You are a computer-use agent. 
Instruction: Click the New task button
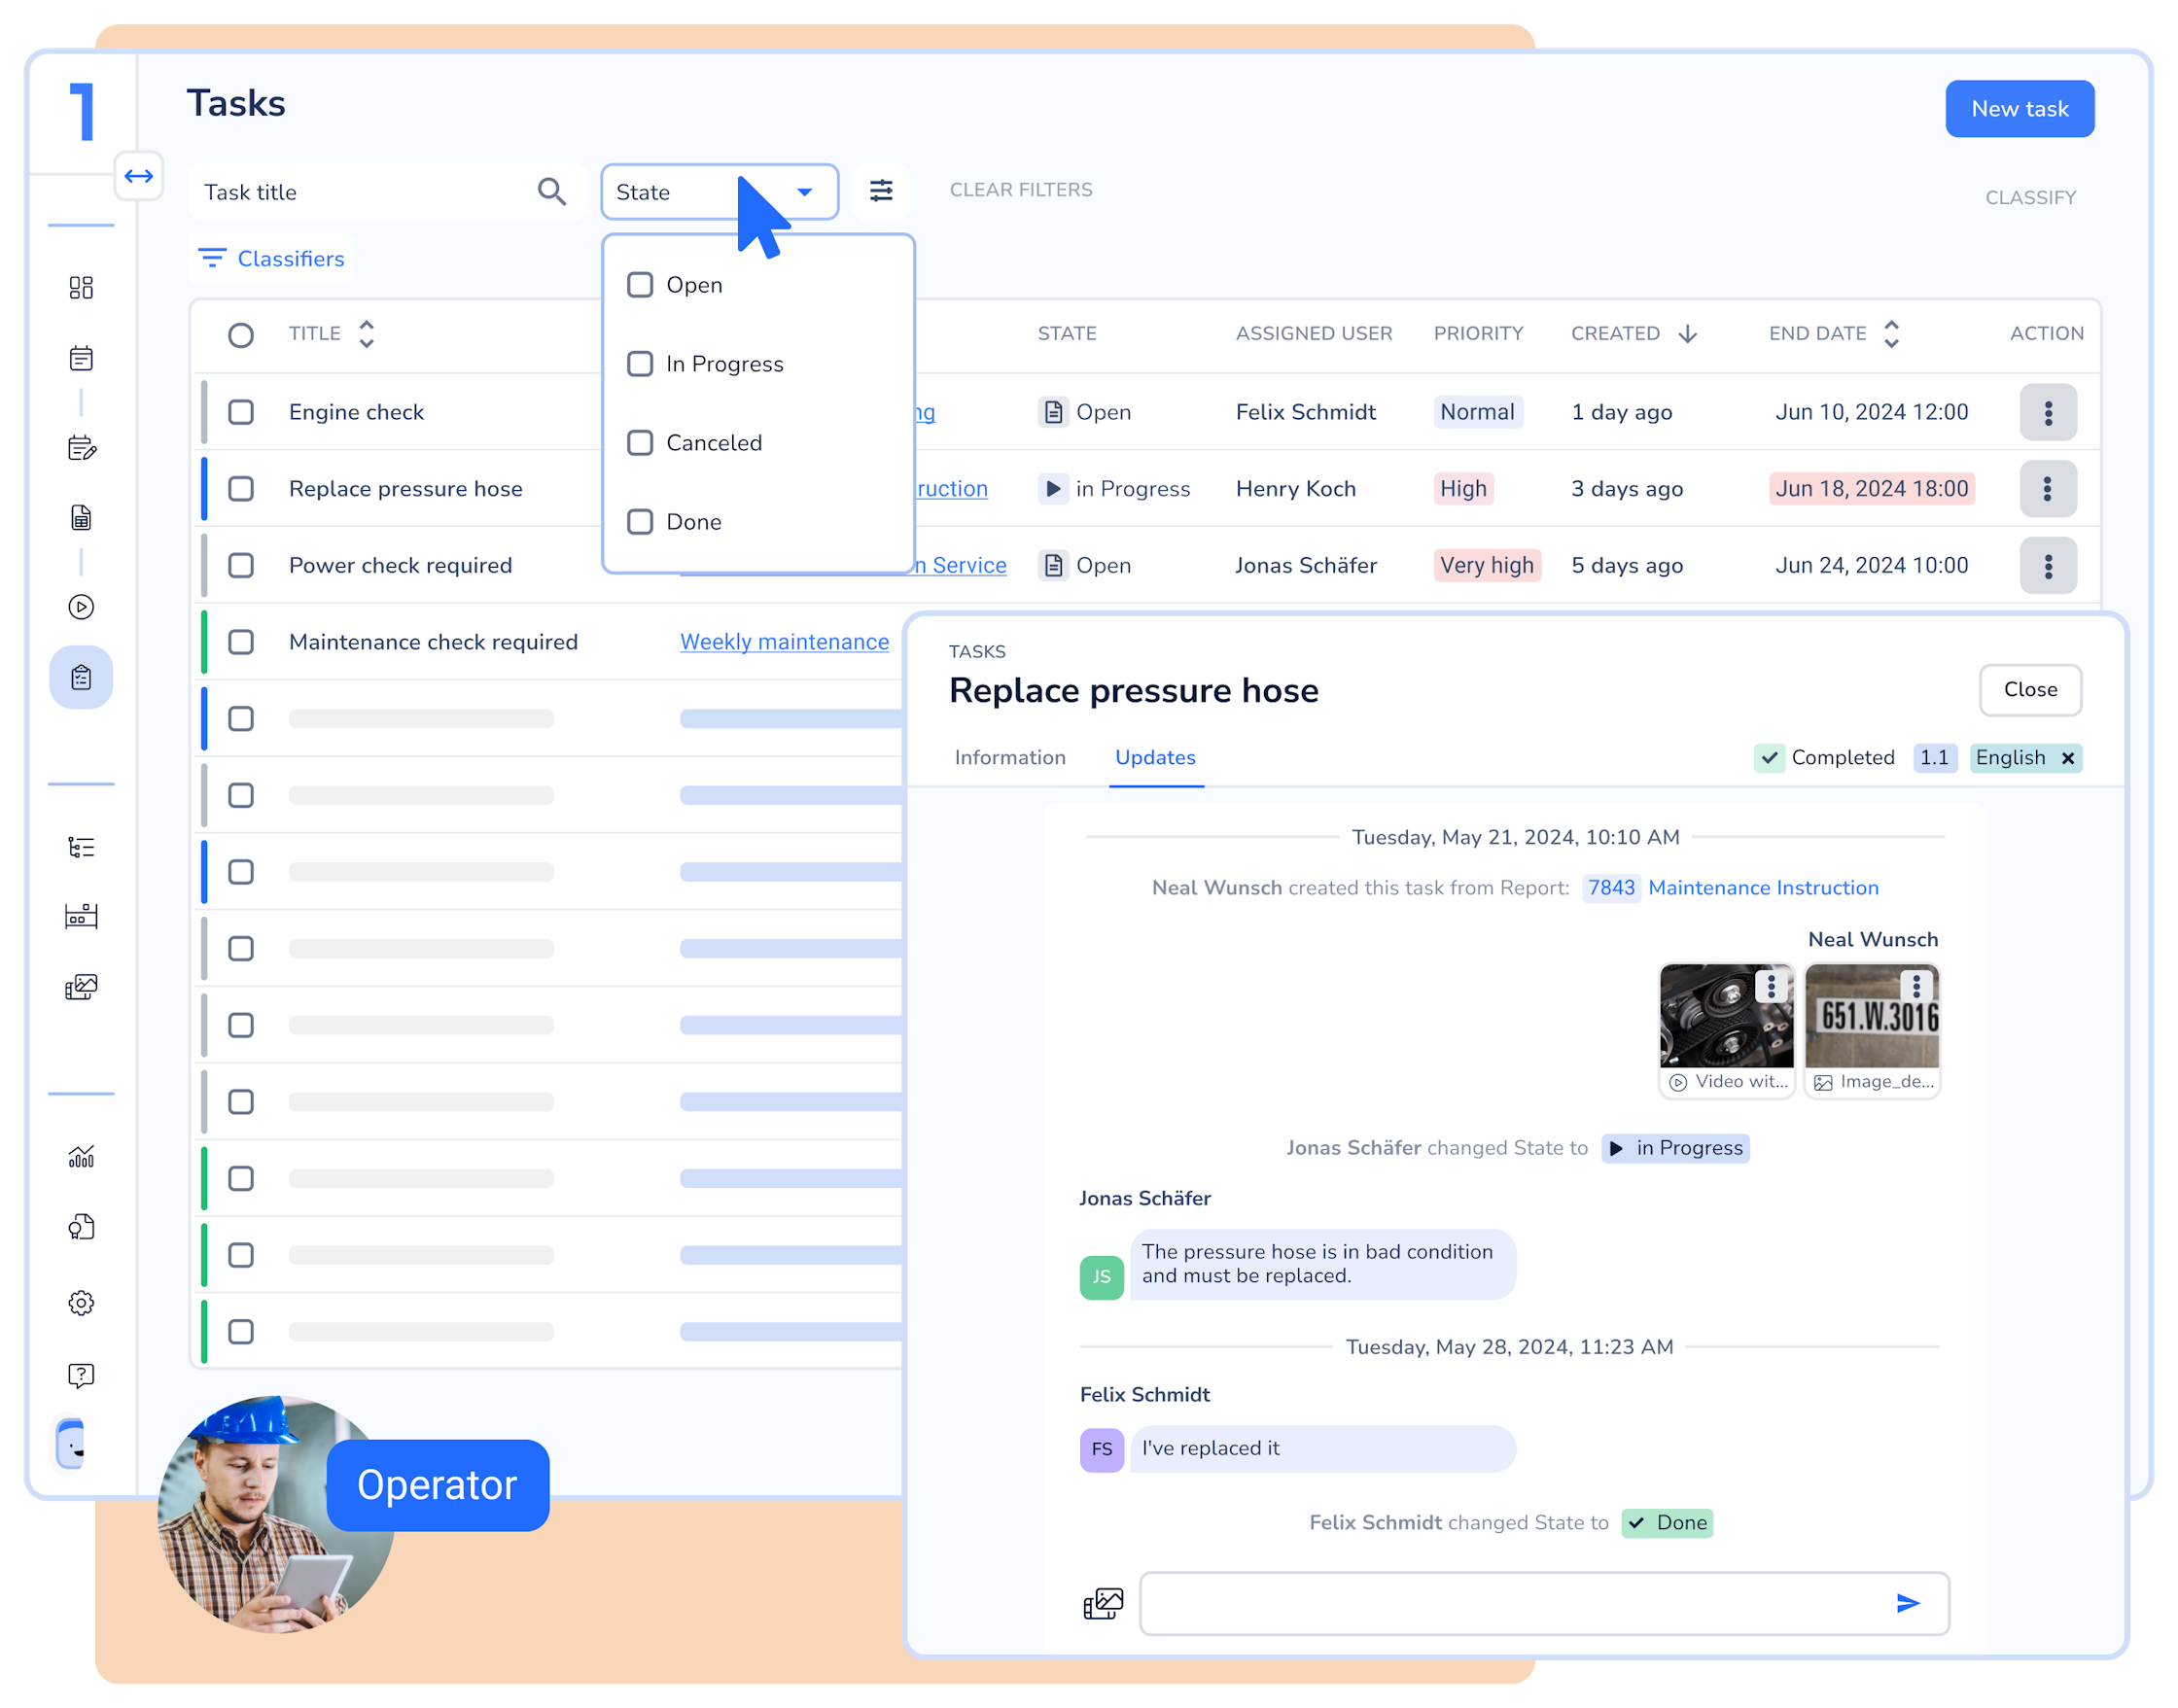(x=2019, y=109)
